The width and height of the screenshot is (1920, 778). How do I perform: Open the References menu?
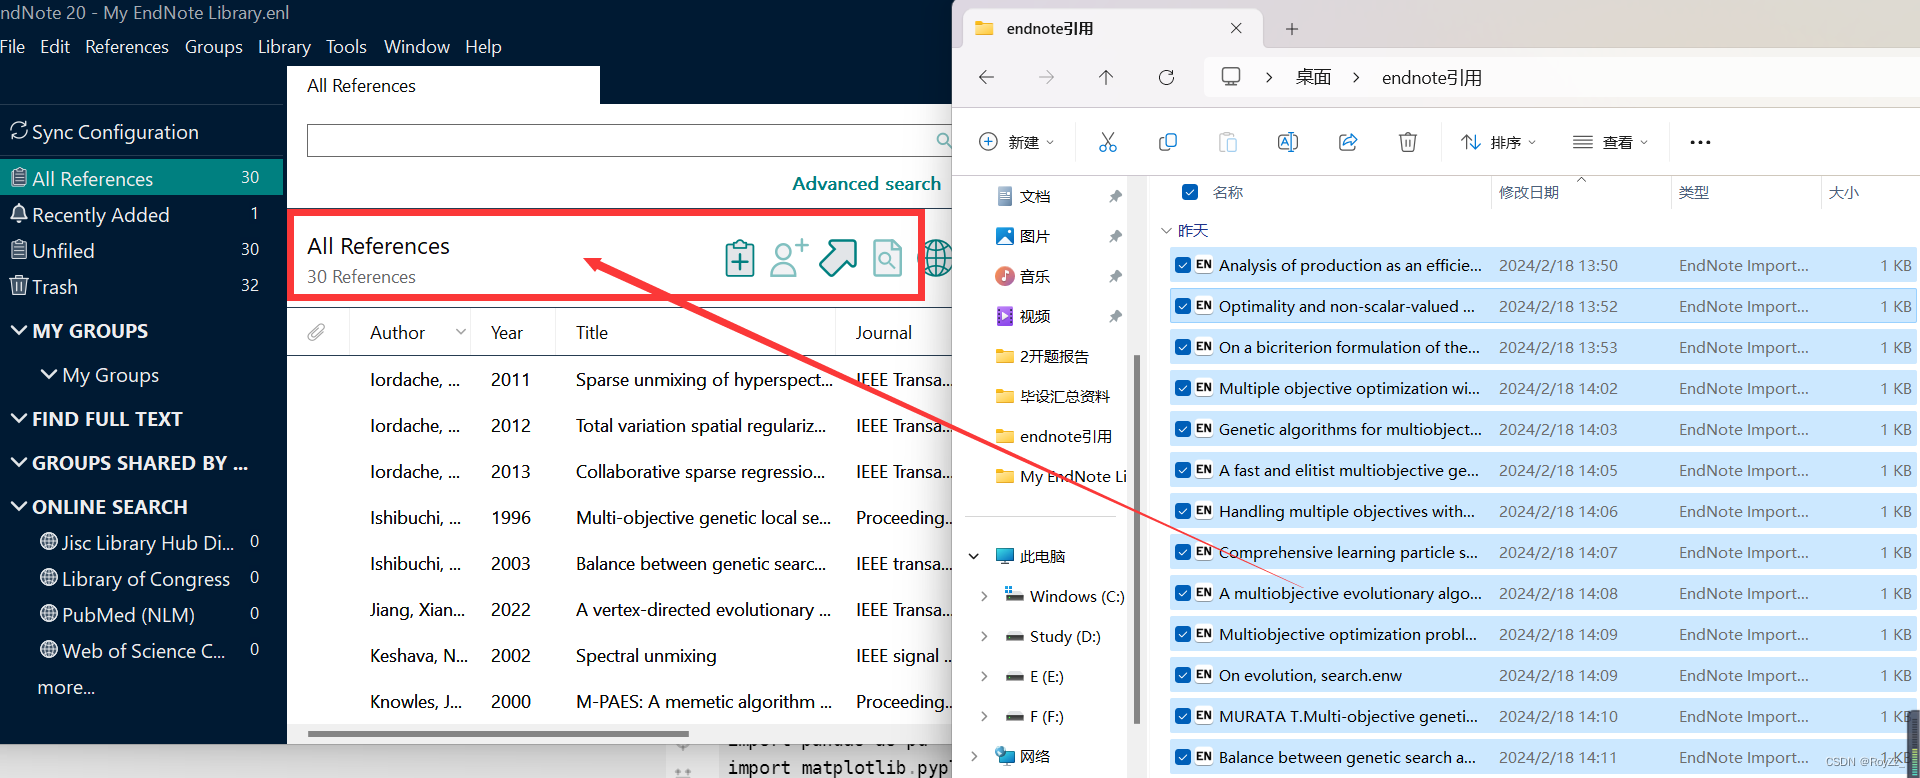127,46
